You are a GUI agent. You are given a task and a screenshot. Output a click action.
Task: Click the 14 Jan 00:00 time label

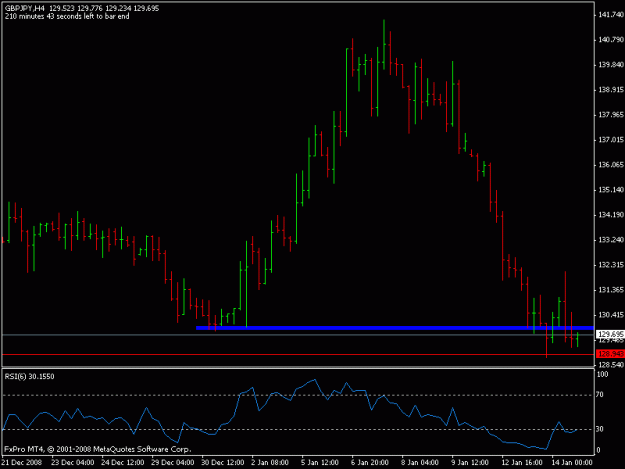point(572,463)
